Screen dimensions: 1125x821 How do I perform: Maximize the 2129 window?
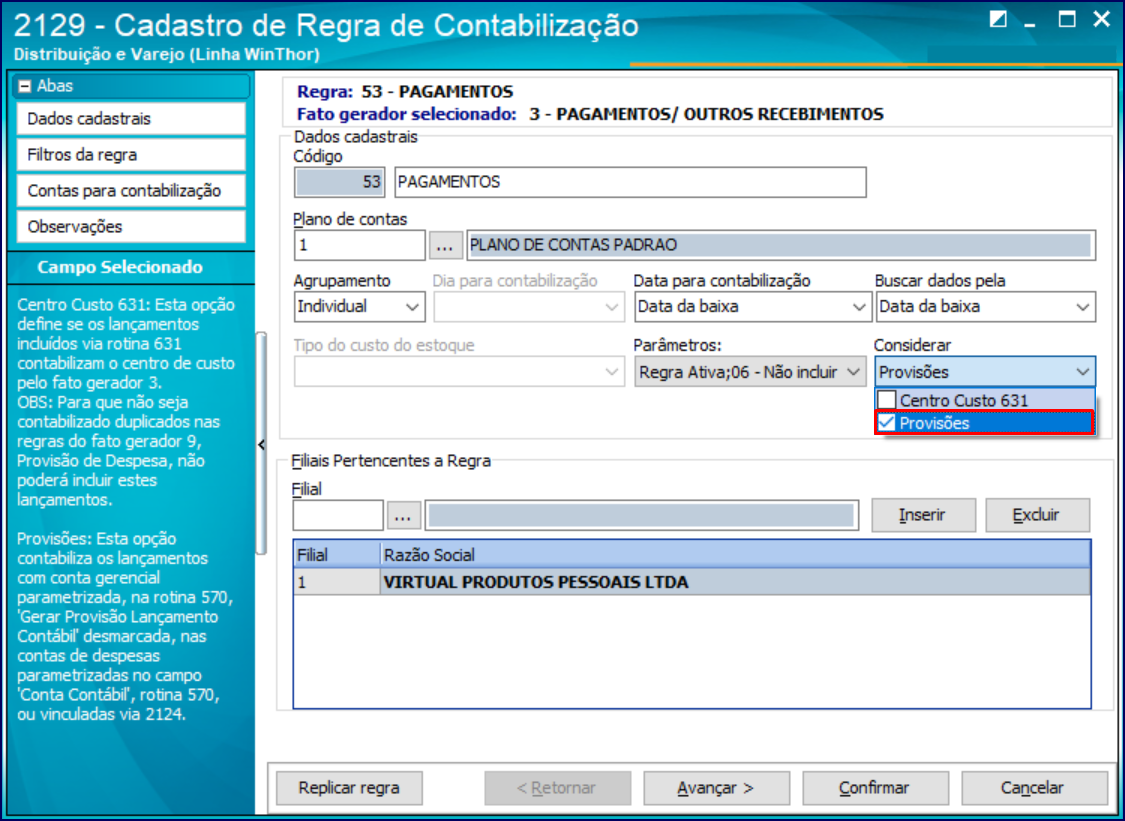pyautogui.click(x=1068, y=20)
